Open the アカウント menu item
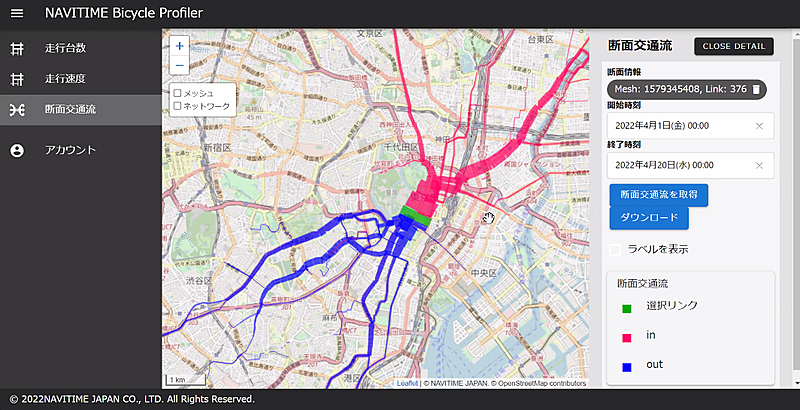The width and height of the screenshot is (800, 410). point(81,150)
